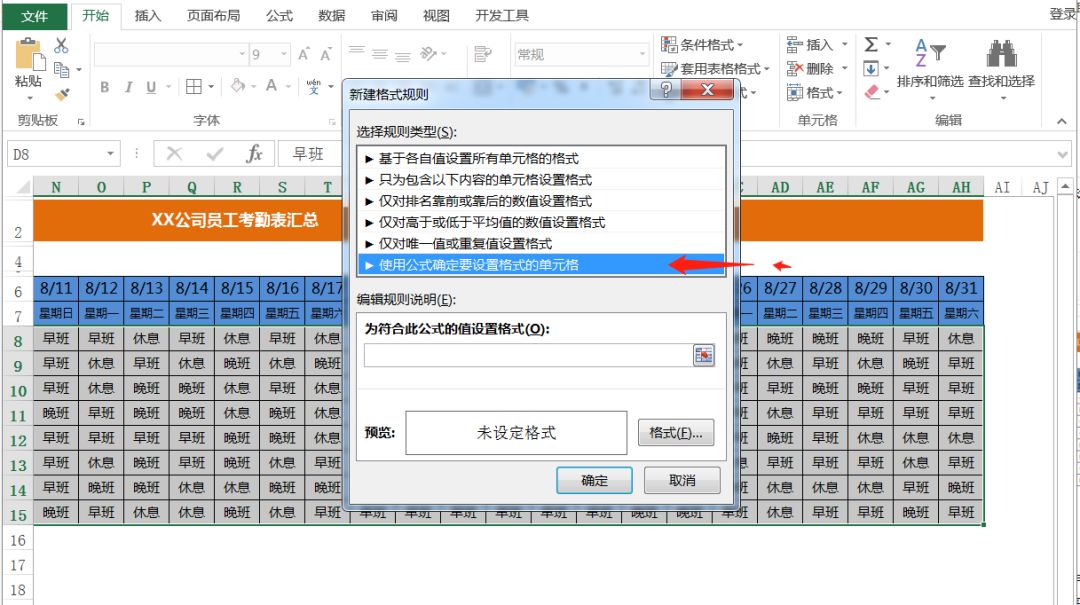Open the border styles dropdown

click(212, 86)
